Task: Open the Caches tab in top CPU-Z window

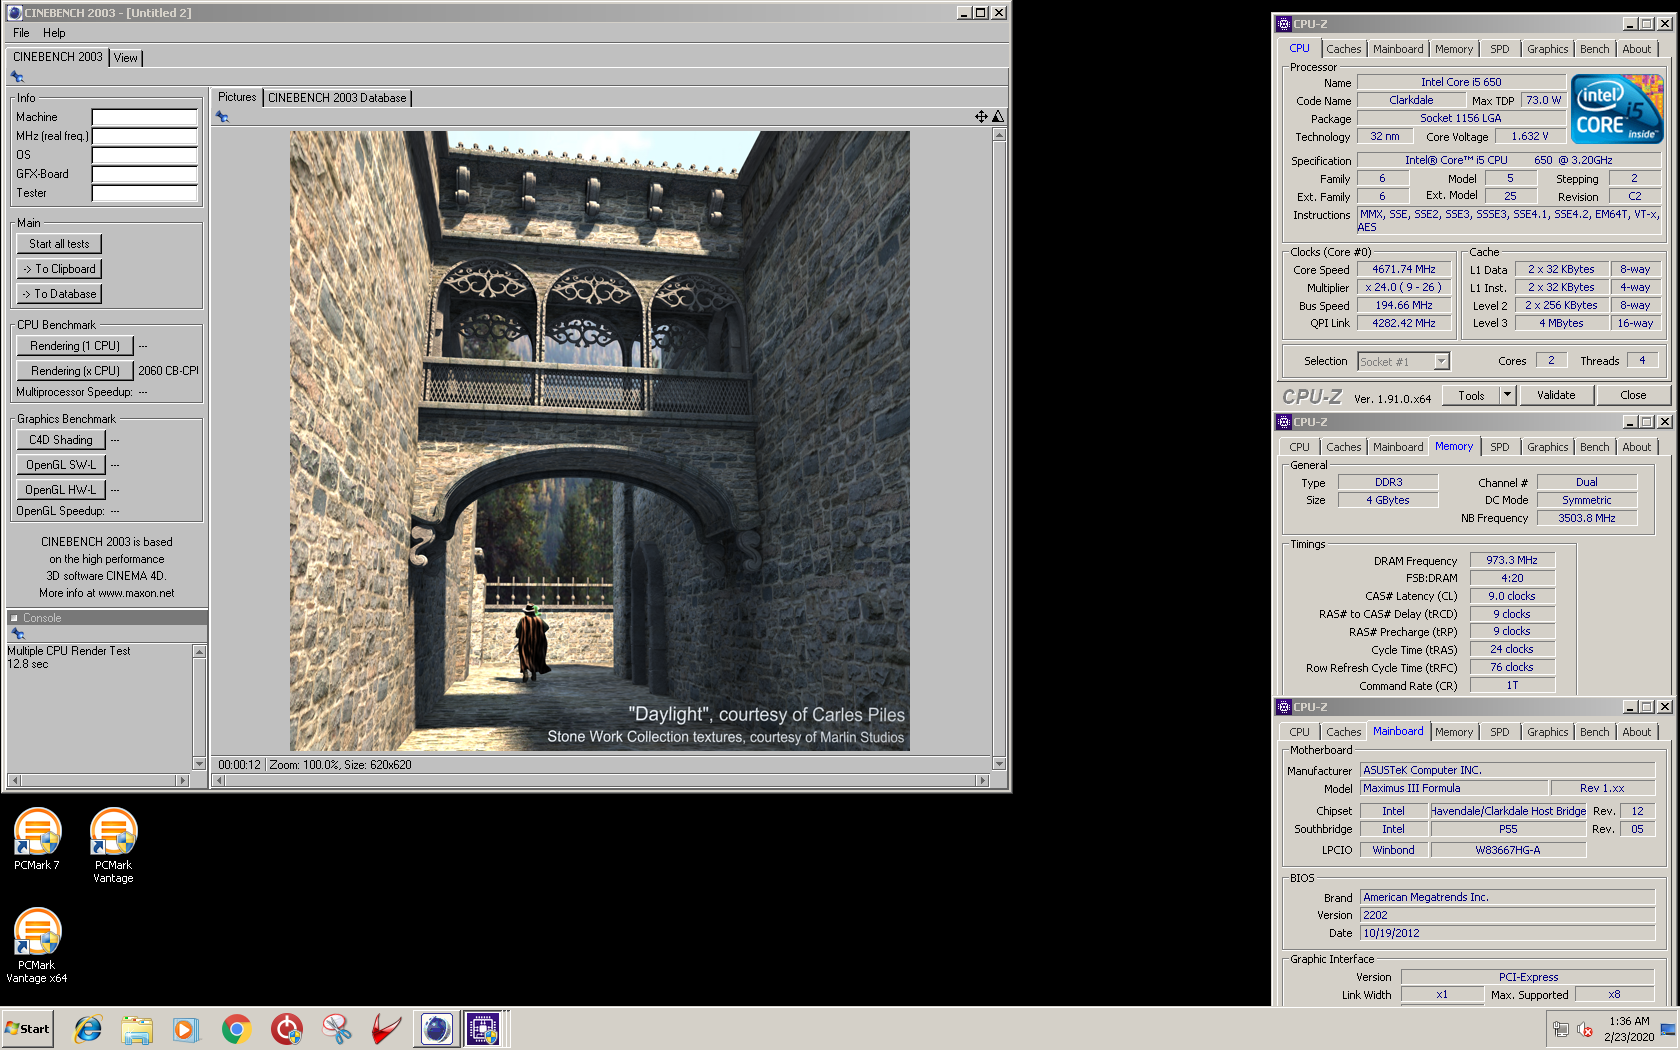Action: 1344,49
